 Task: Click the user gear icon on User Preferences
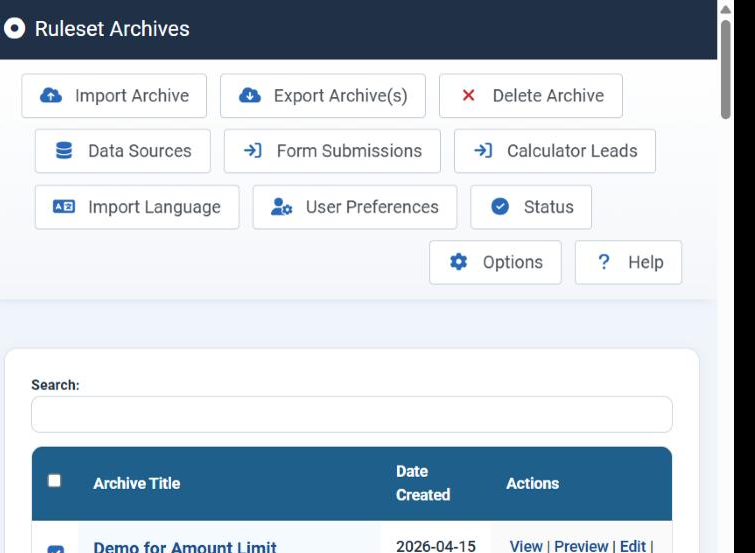[281, 207]
